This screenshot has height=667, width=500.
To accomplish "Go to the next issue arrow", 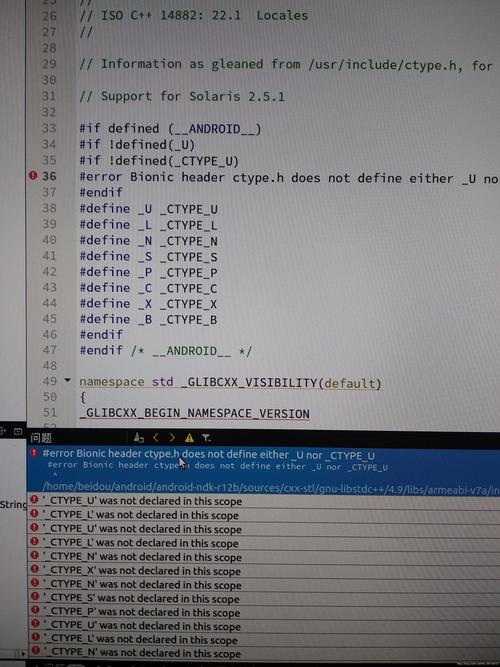I will point(172,437).
